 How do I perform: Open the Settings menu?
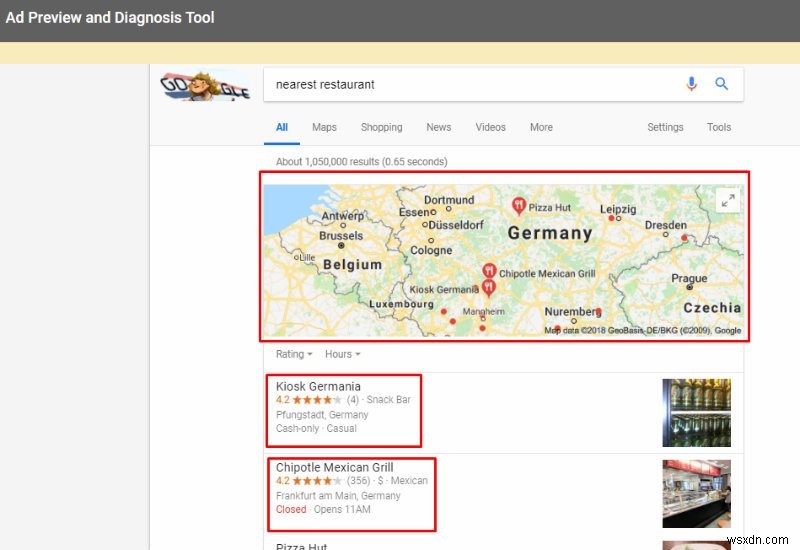pyautogui.click(x=665, y=127)
